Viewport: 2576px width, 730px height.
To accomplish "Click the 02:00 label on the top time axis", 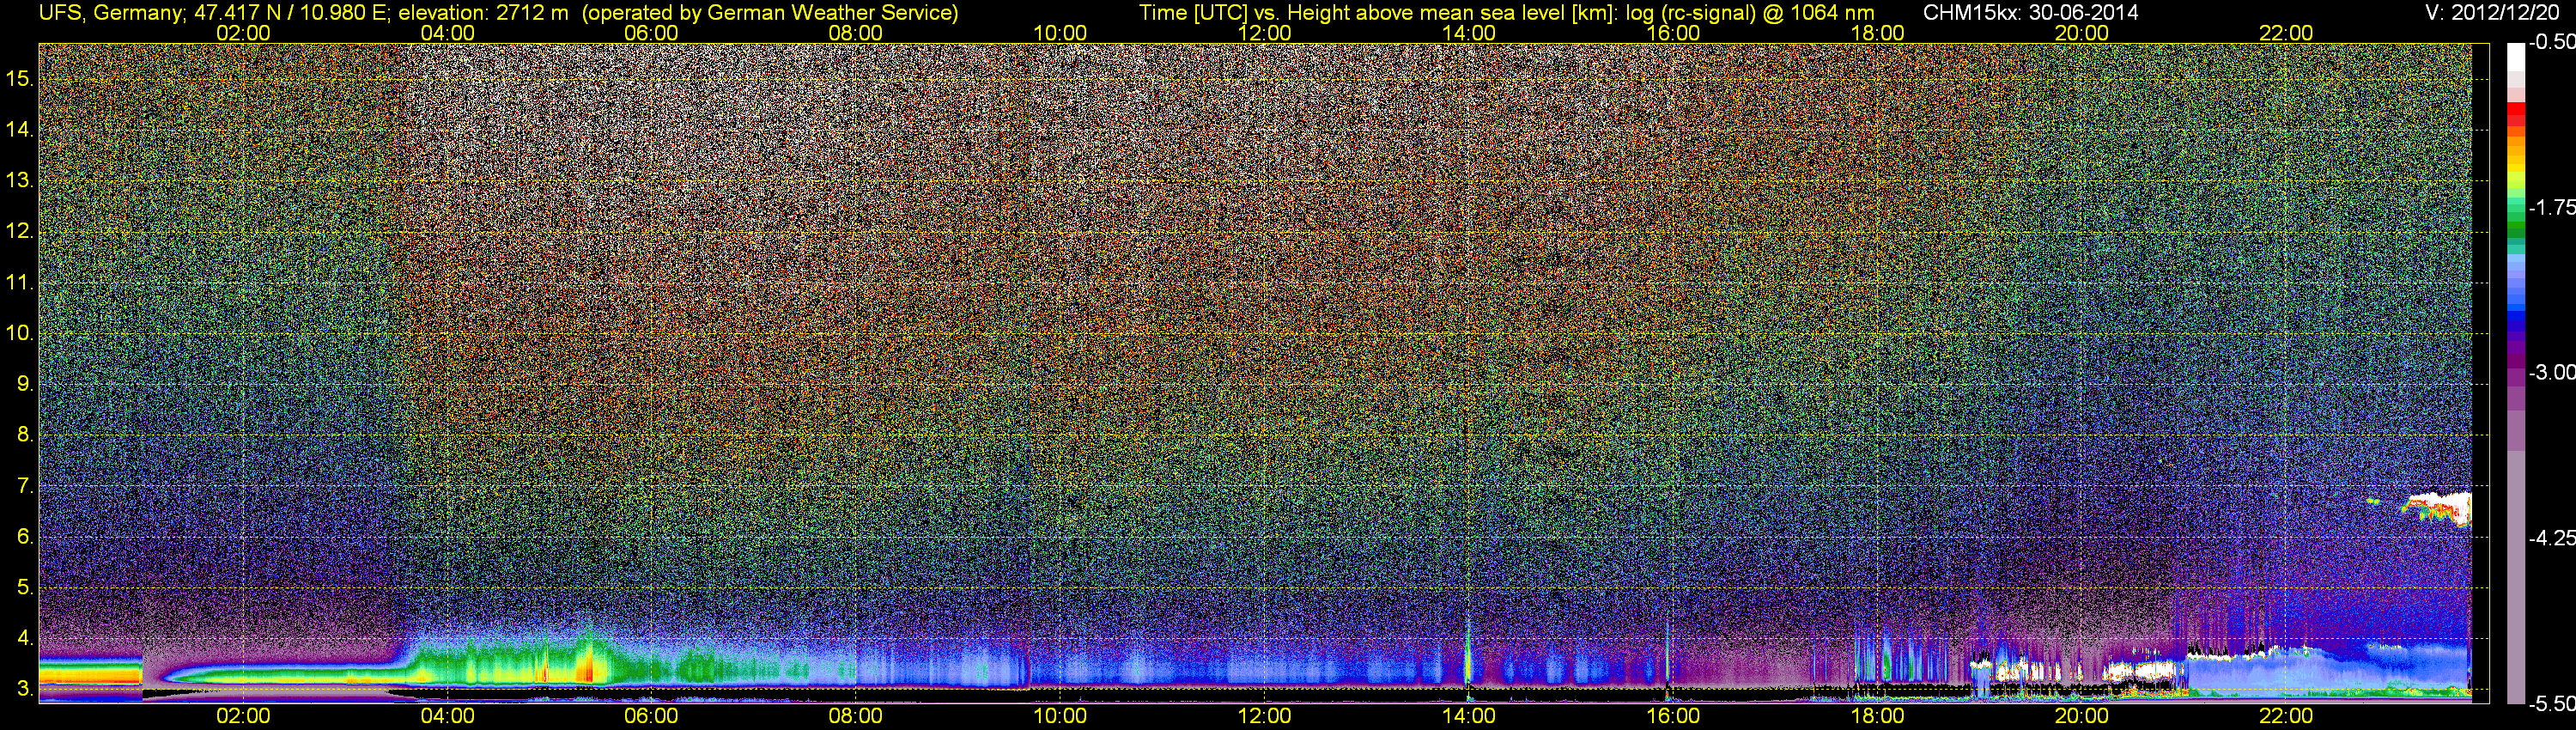I will pos(243,33).
